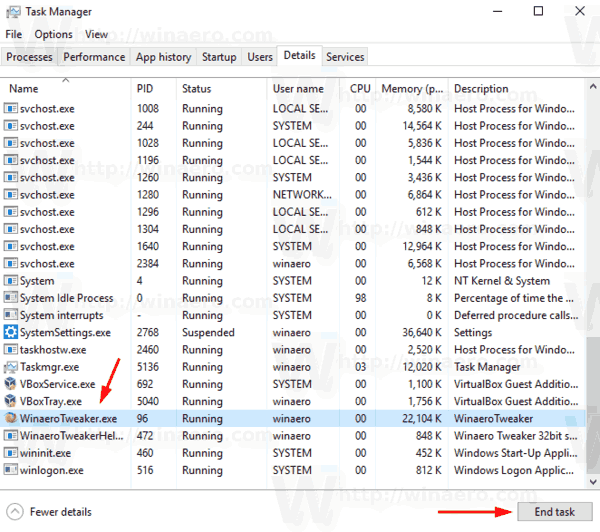Click Deferred procedure calls description
This screenshot has width=600, height=532.
[x=516, y=315]
